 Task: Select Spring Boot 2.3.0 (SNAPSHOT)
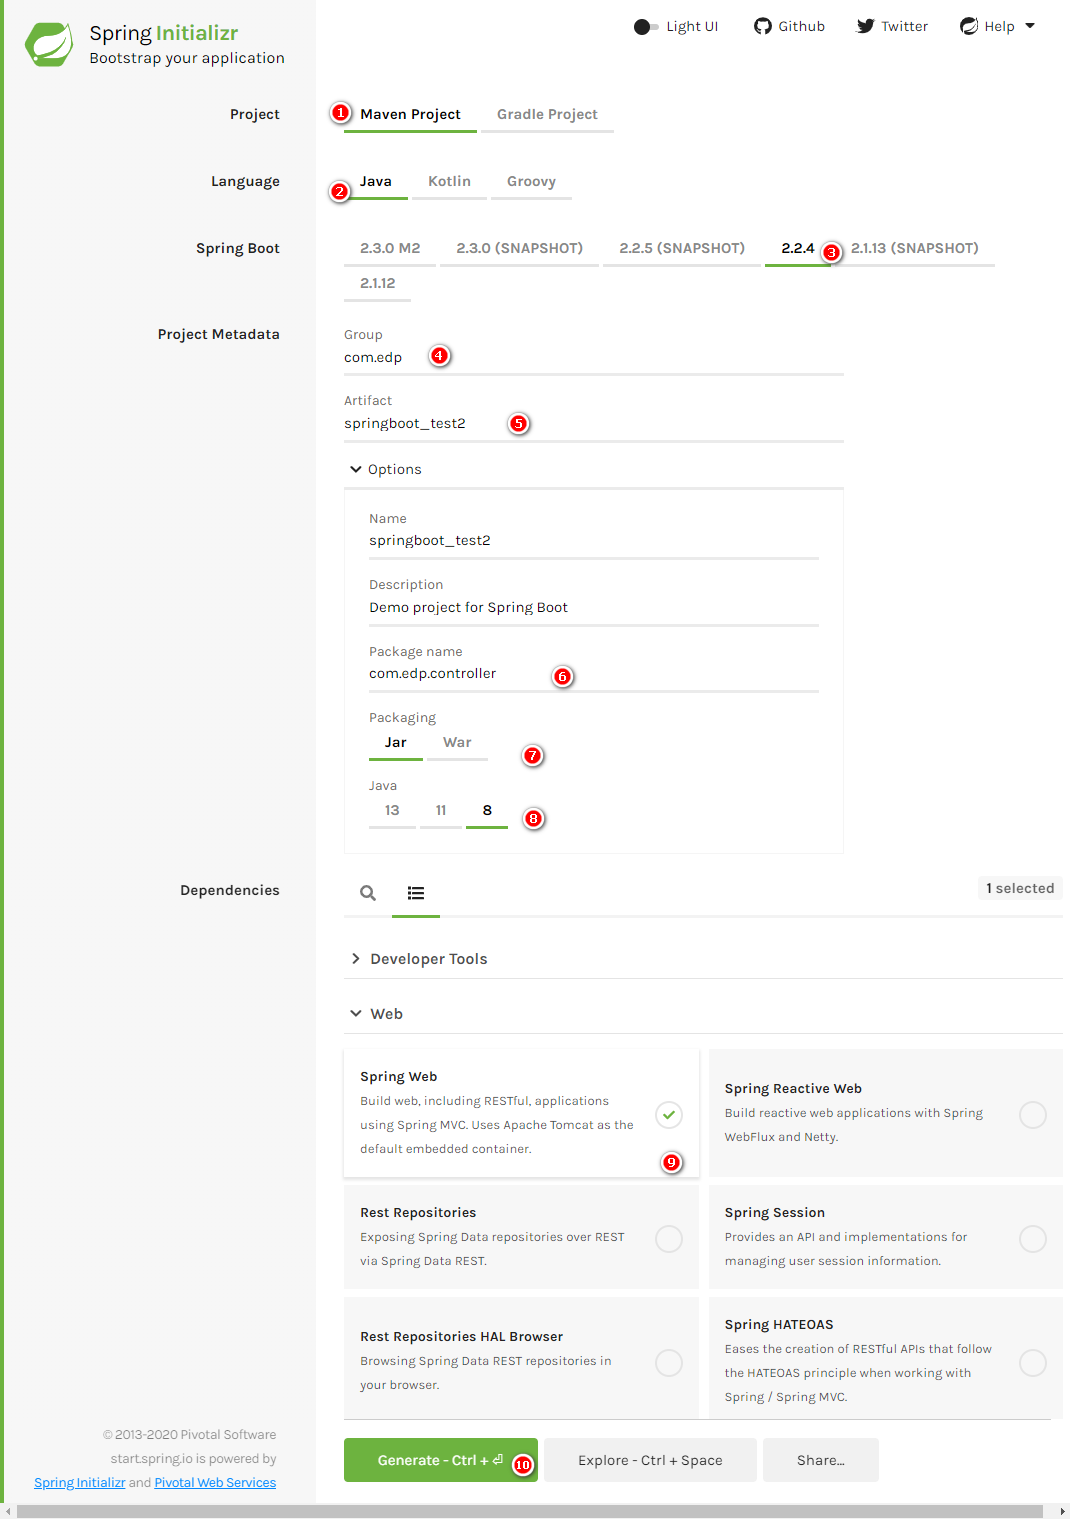click(x=519, y=248)
